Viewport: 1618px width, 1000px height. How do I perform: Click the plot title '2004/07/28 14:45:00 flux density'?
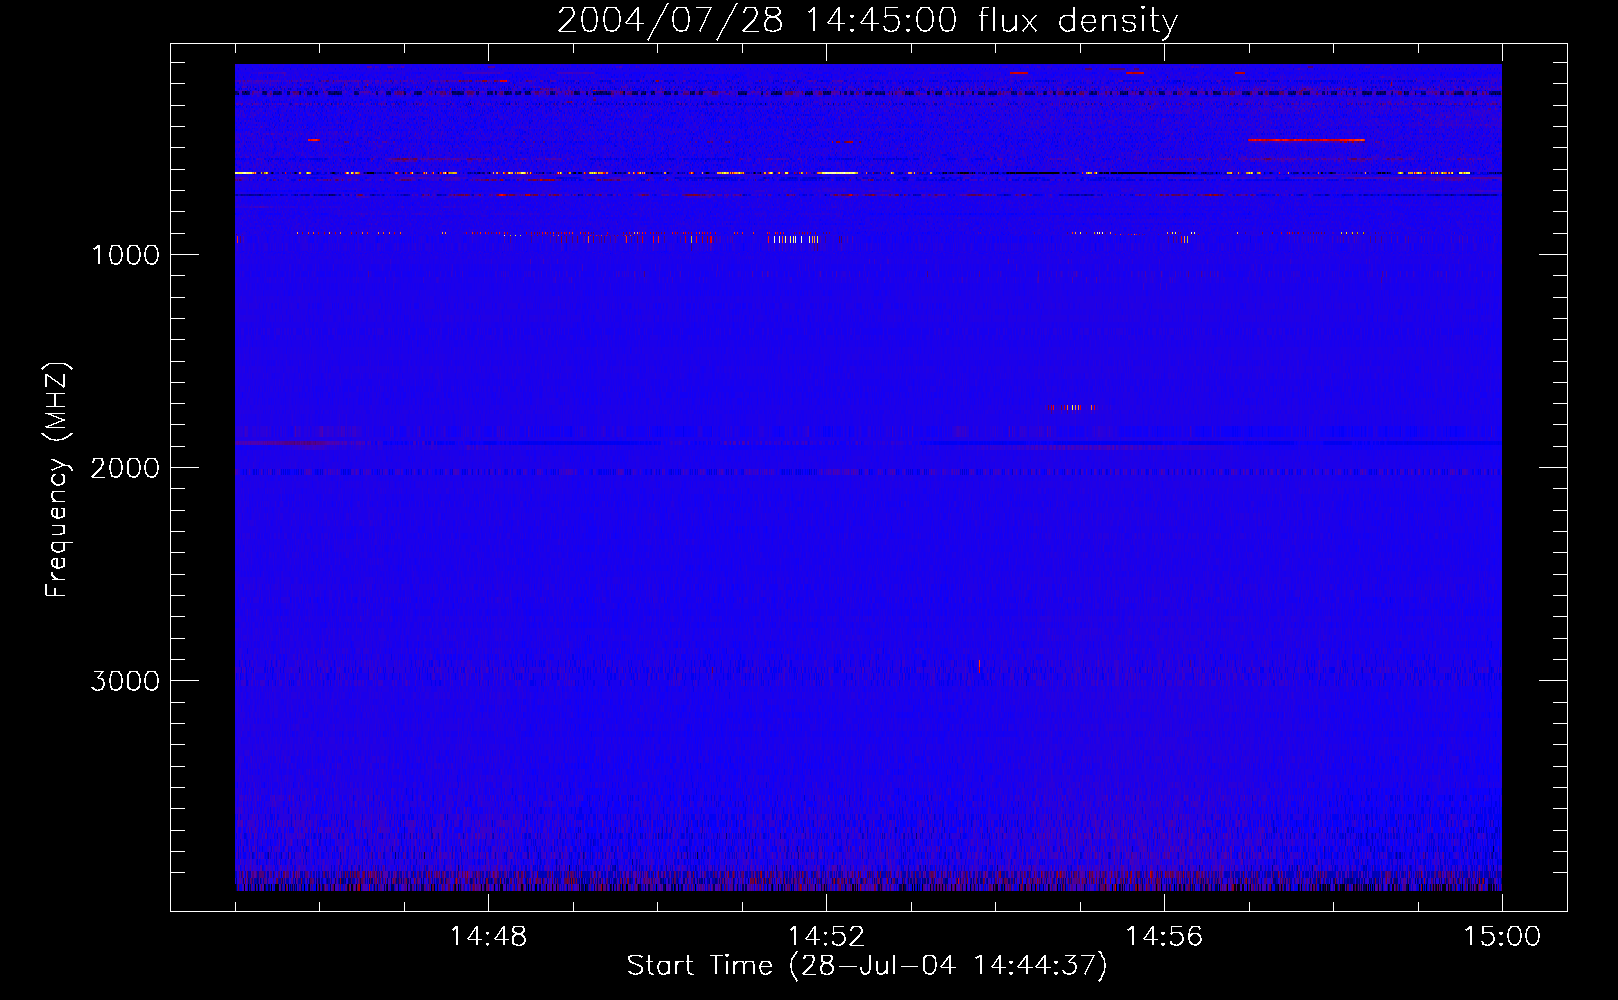pos(867,21)
